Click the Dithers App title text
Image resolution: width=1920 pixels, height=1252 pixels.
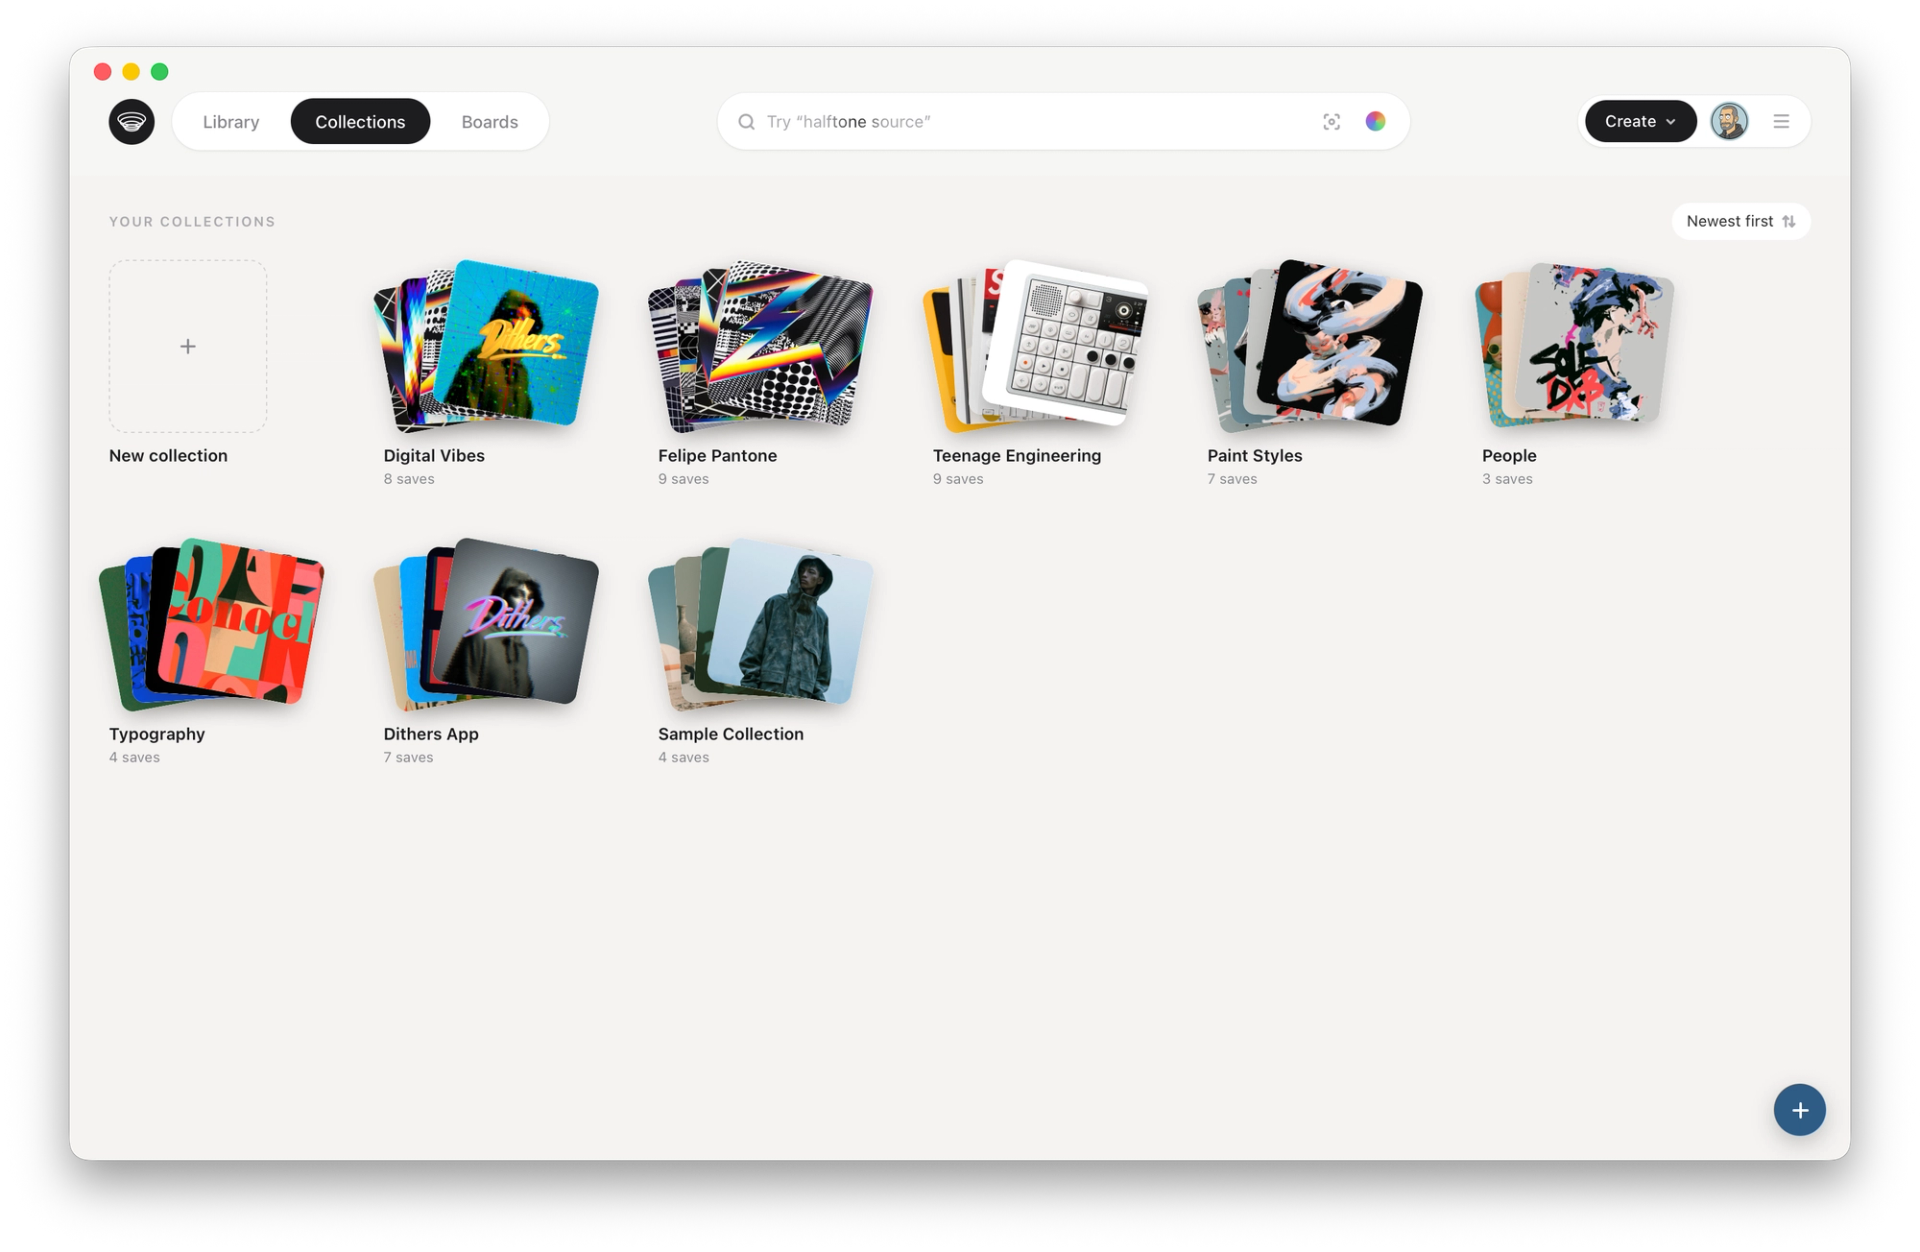point(431,733)
